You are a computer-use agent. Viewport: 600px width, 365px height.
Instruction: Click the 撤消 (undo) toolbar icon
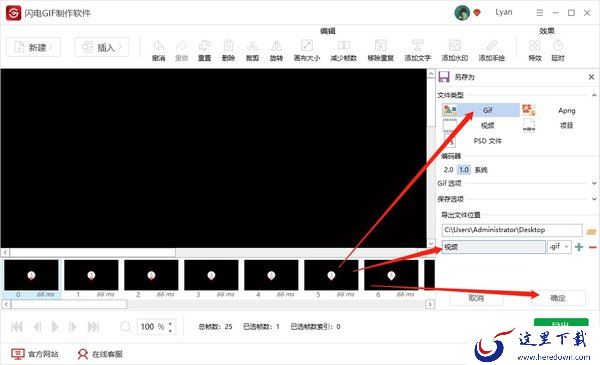[x=158, y=46]
